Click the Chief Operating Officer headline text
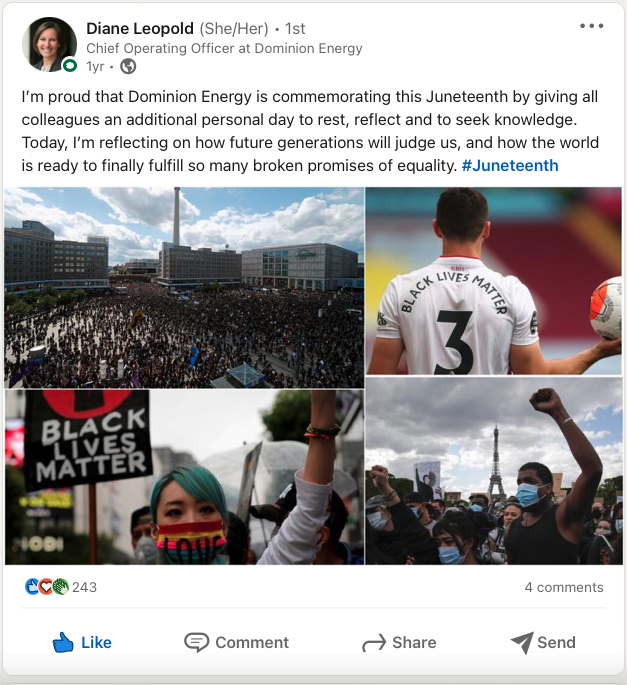This screenshot has height=685, width=627. [x=224, y=48]
